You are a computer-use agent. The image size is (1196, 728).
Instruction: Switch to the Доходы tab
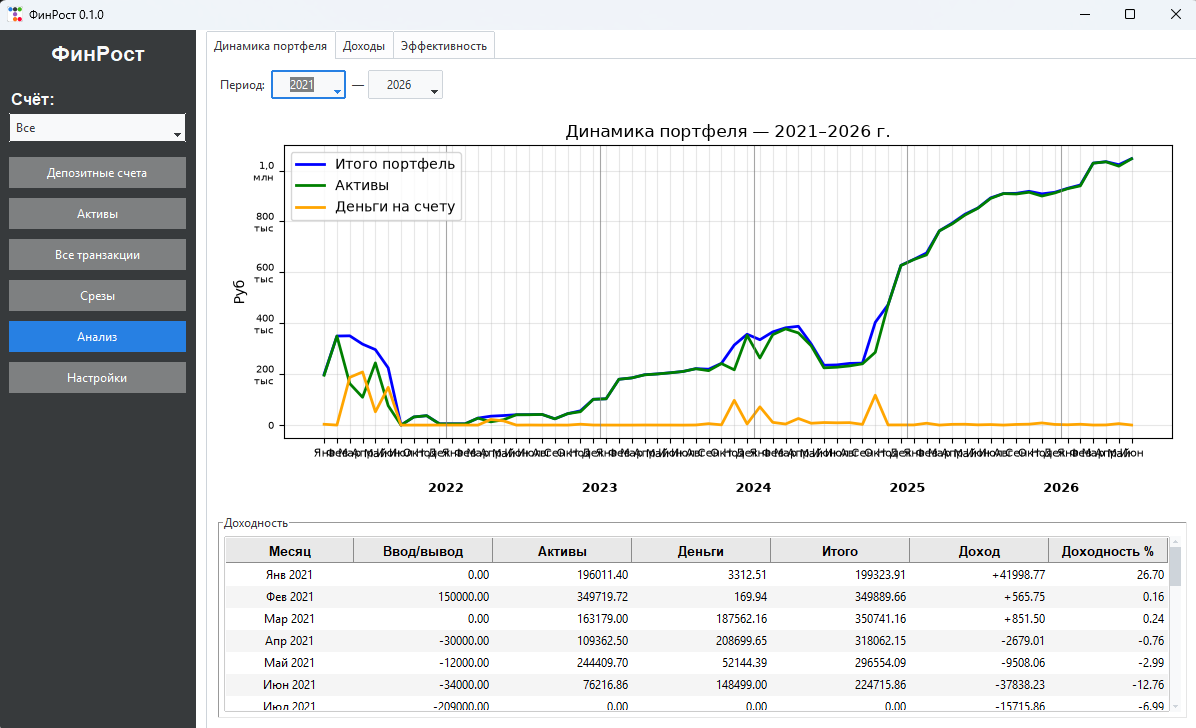[x=364, y=46]
